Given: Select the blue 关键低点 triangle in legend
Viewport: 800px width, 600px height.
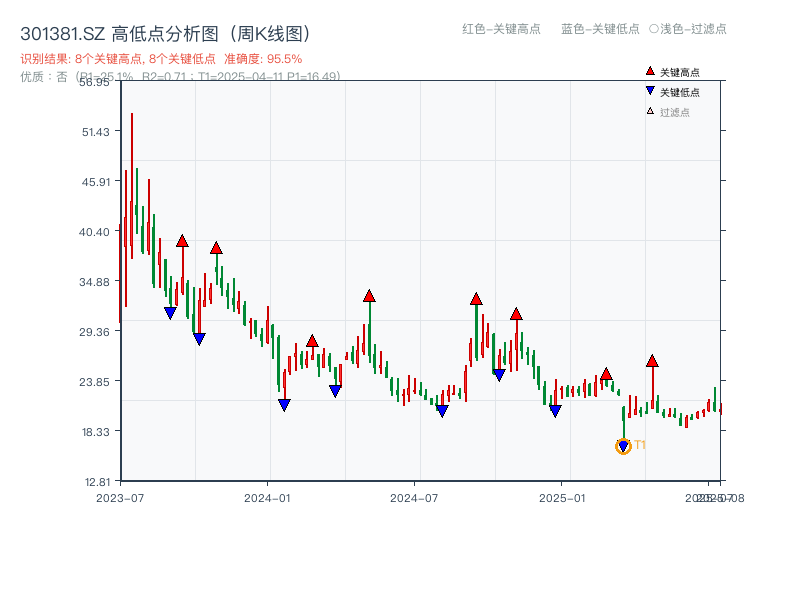Looking at the screenshot, I should pyautogui.click(x=648, y=89).
